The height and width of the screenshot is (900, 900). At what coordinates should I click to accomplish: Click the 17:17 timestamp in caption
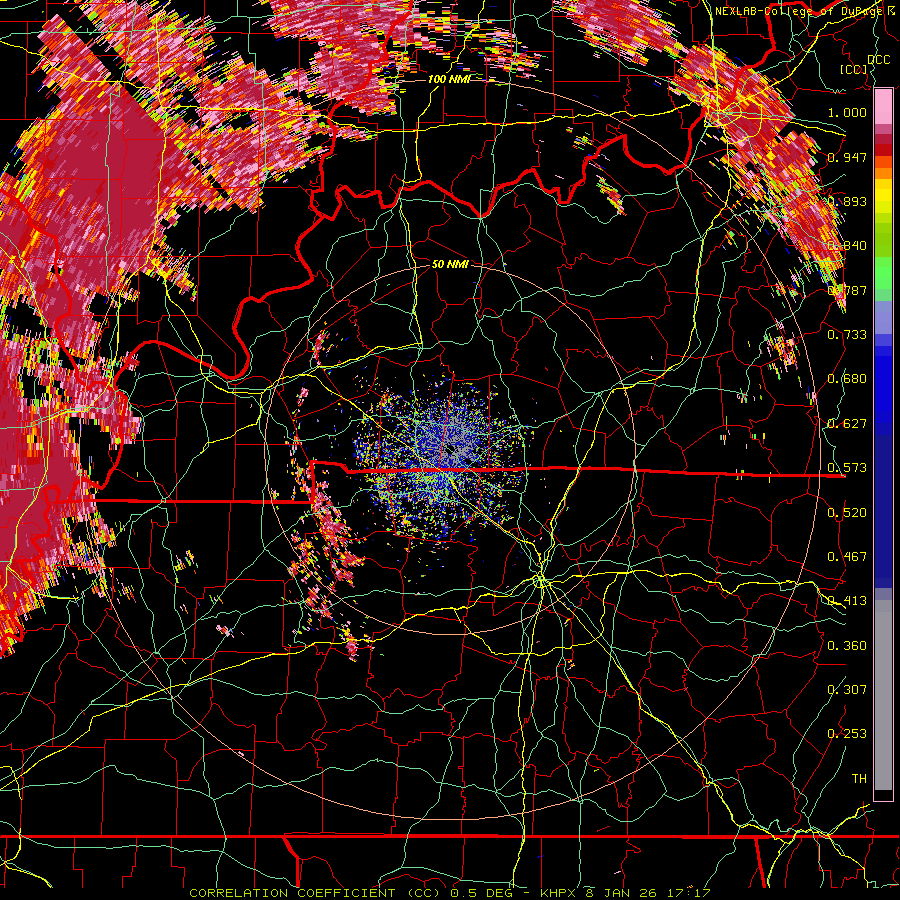tap(688, 893)
